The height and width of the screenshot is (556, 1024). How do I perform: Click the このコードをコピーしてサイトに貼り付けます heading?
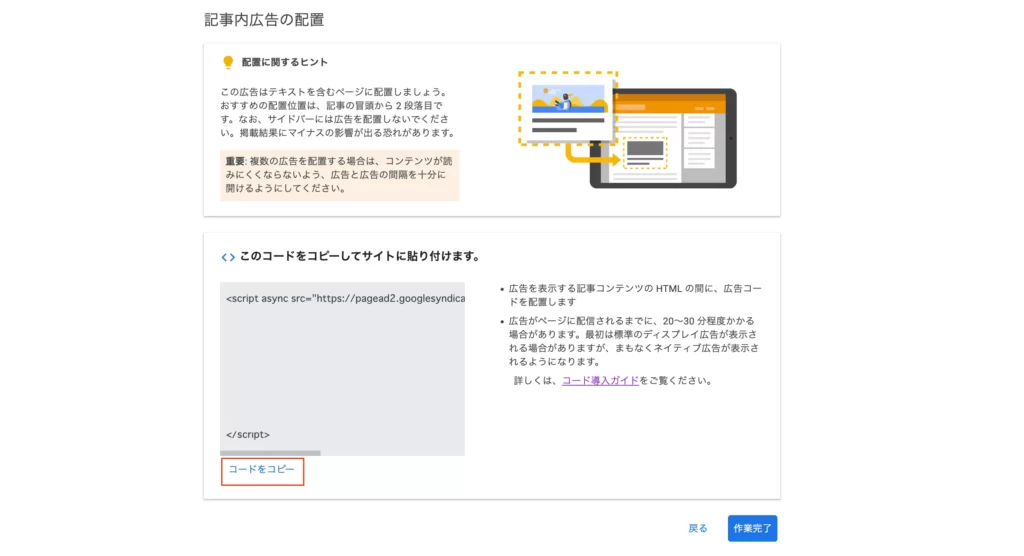[x=359, y=256]
